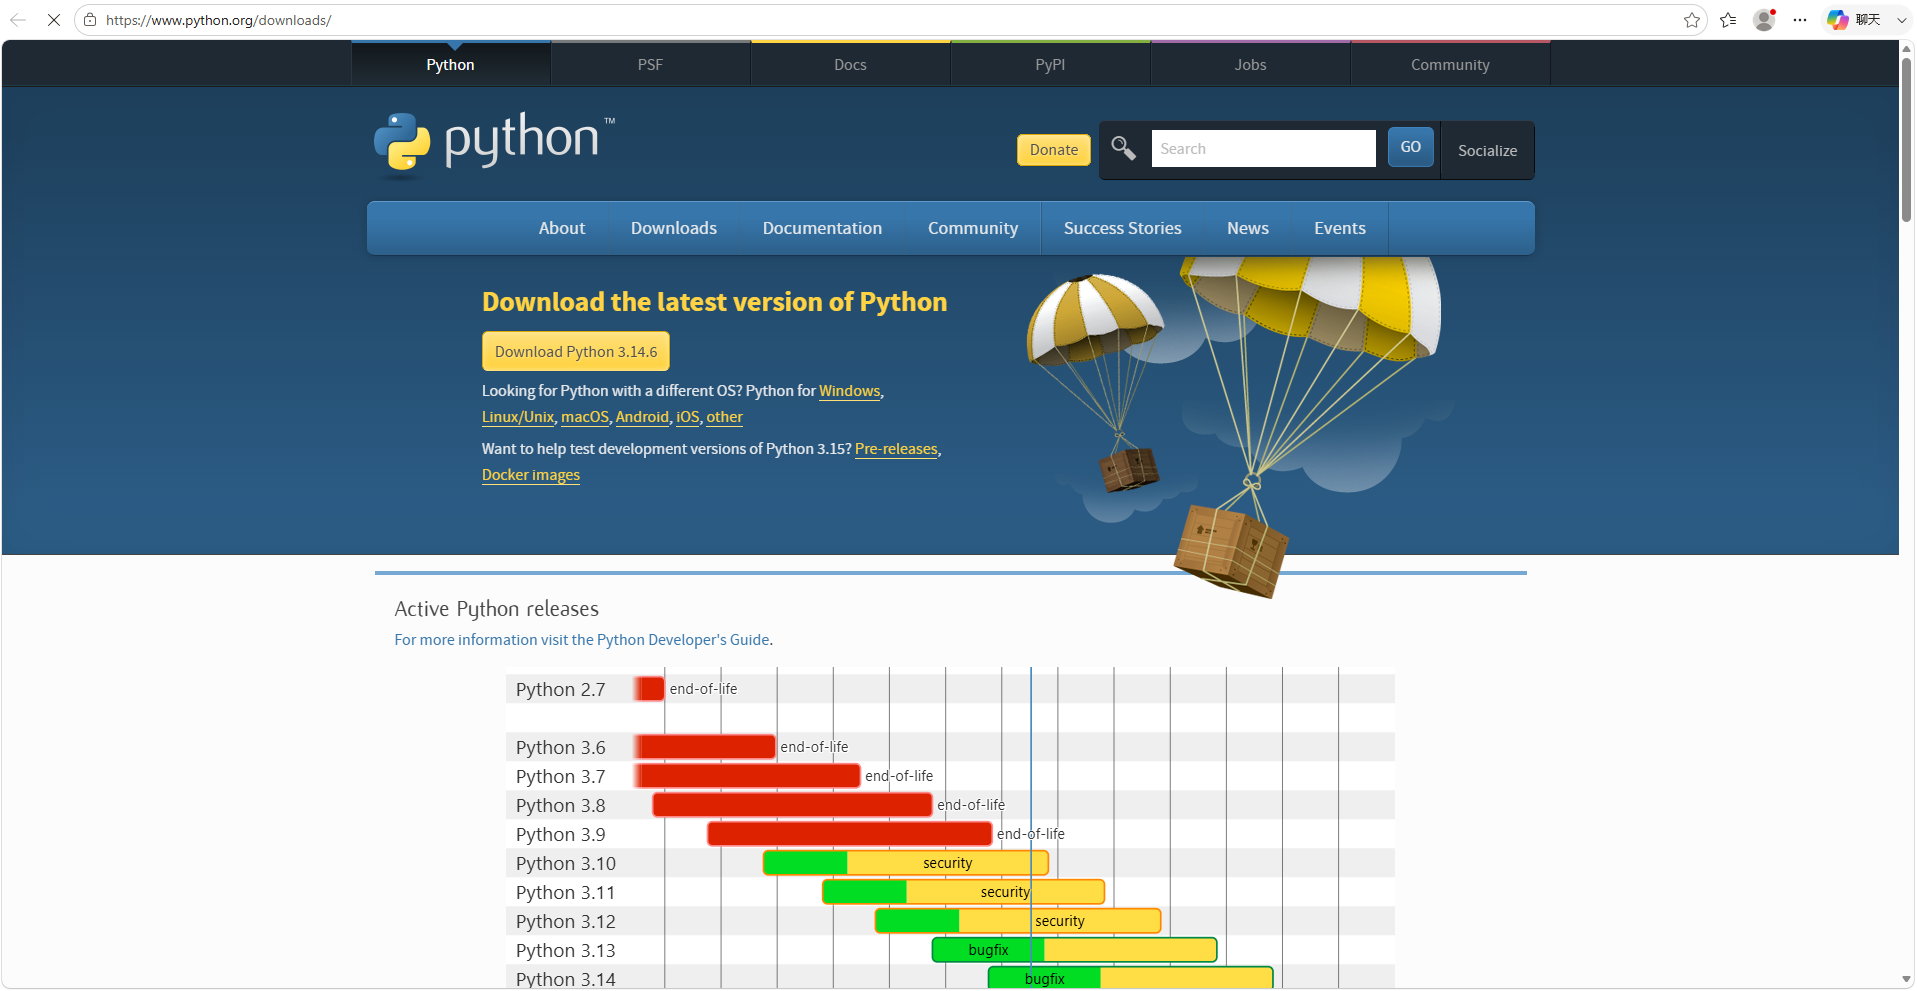Follow the iOS link

tap(688, 417)
